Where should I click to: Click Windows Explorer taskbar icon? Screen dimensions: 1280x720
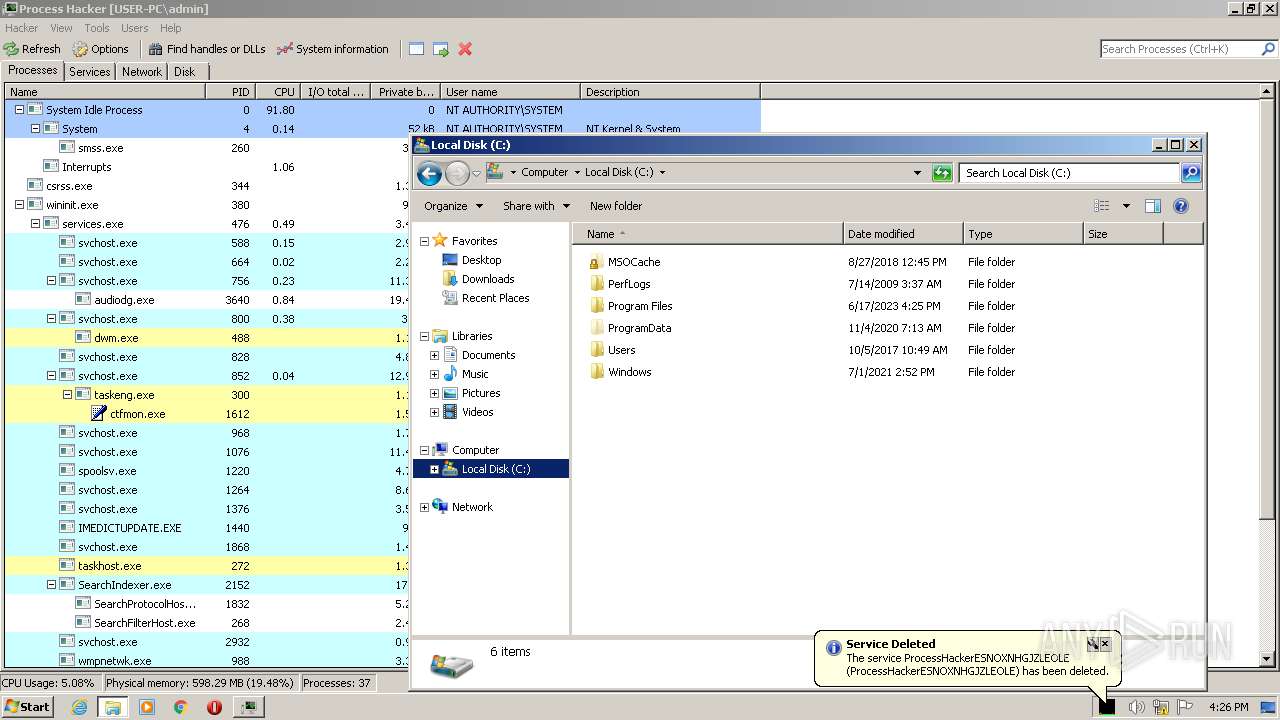coord(113,707)
